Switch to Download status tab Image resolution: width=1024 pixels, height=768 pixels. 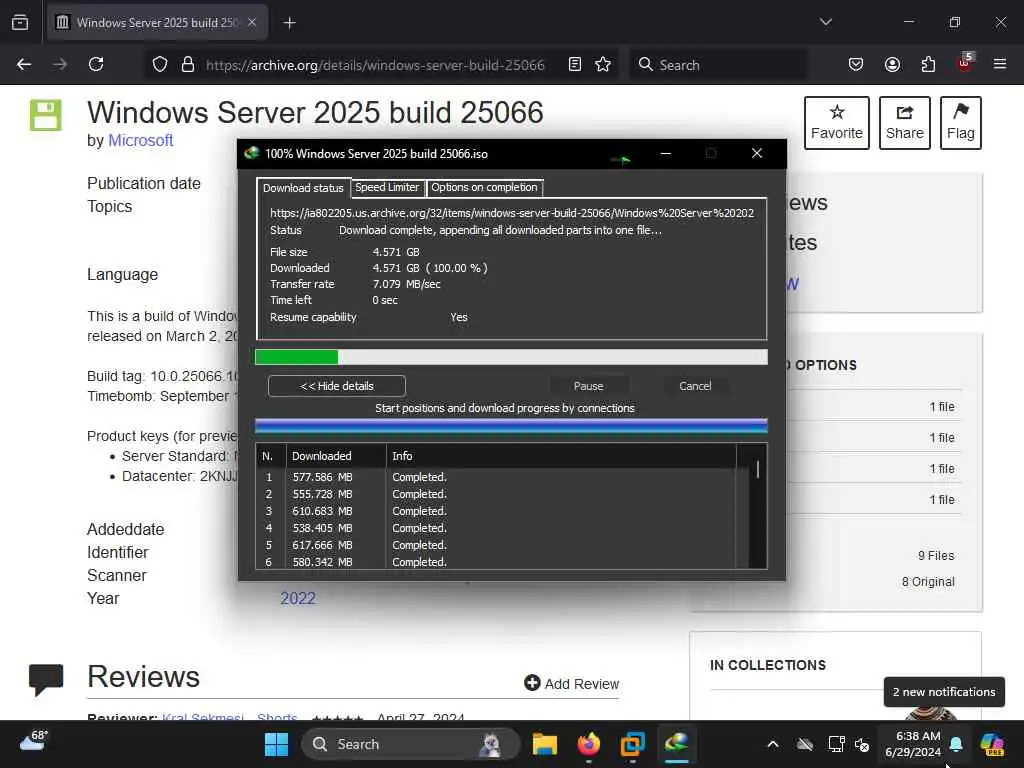(x=303, y=188)
